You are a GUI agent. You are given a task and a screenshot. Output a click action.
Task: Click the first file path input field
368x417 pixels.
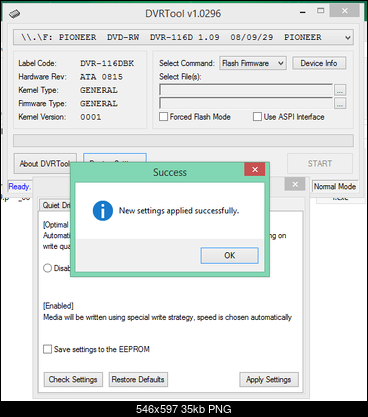coord(246,89)
